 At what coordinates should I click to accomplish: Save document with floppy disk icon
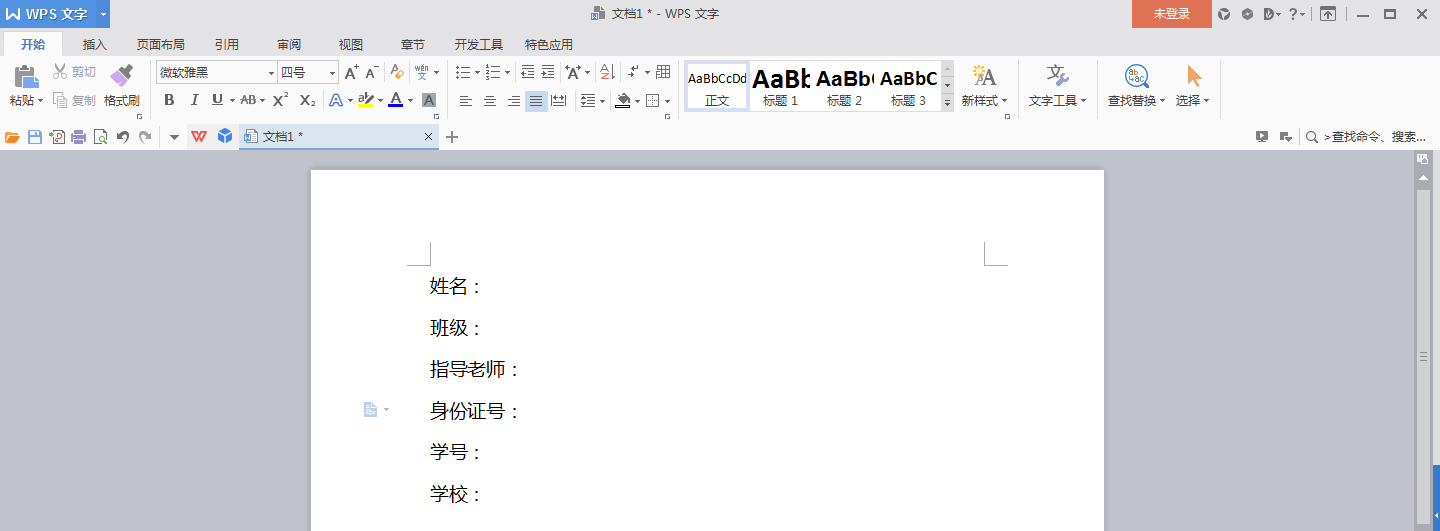pos(35,137)
